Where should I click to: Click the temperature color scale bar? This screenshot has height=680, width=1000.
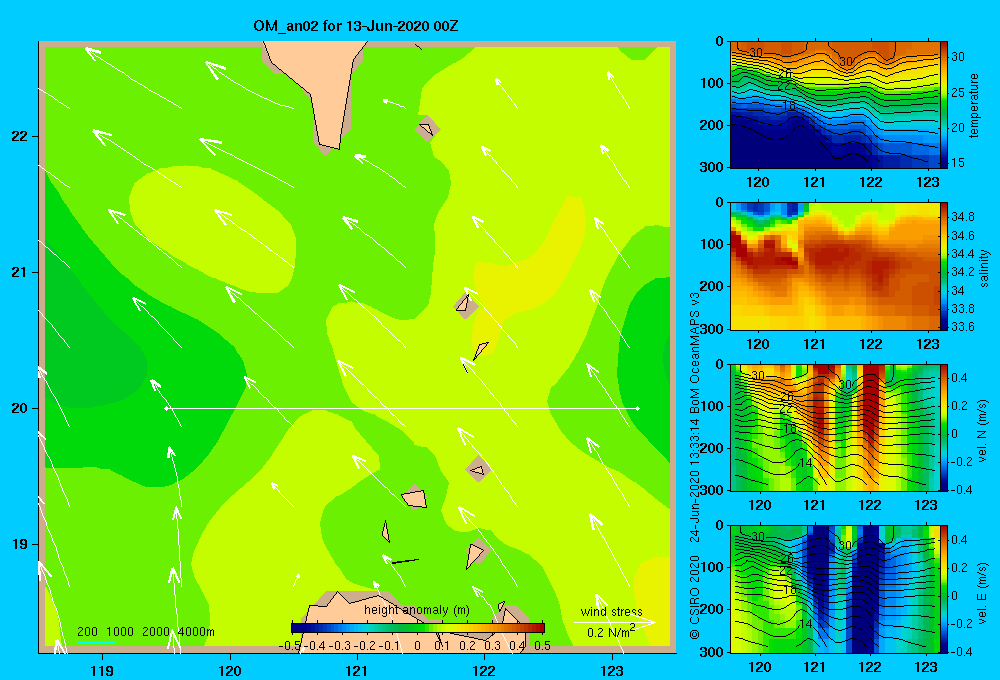[944, 105]
